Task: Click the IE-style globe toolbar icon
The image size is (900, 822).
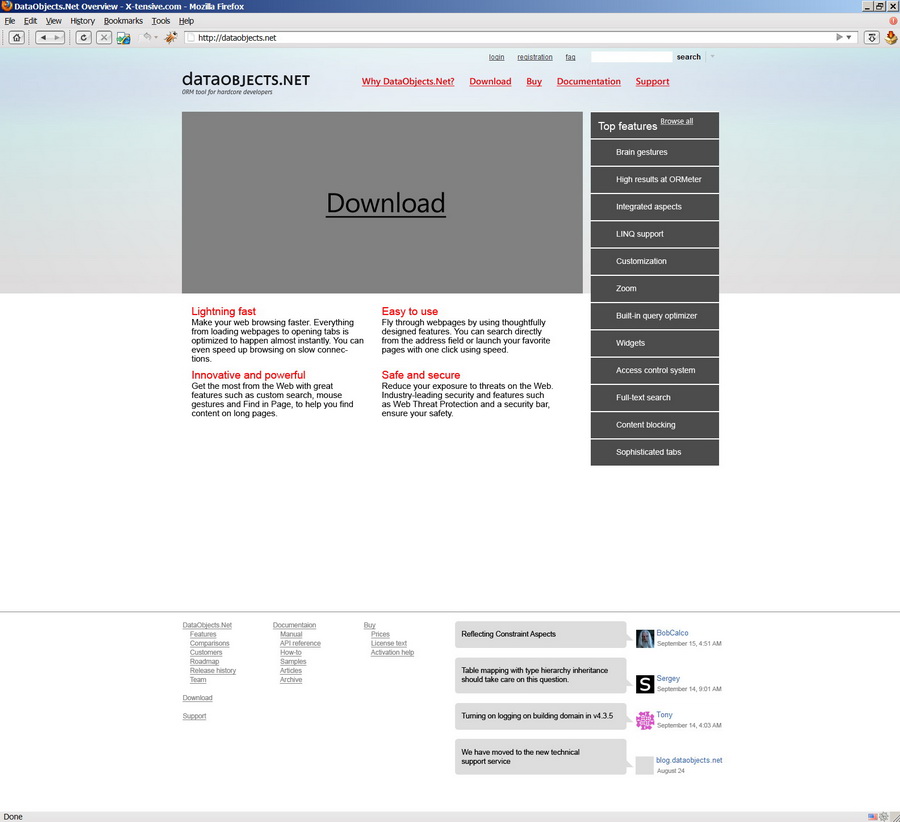Action: 123,38
